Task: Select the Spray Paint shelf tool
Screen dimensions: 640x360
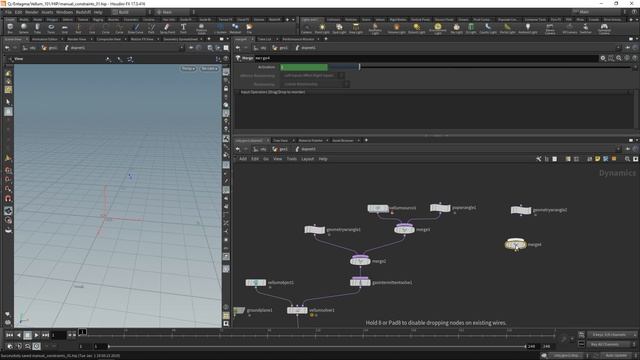Action: point(167,28)
